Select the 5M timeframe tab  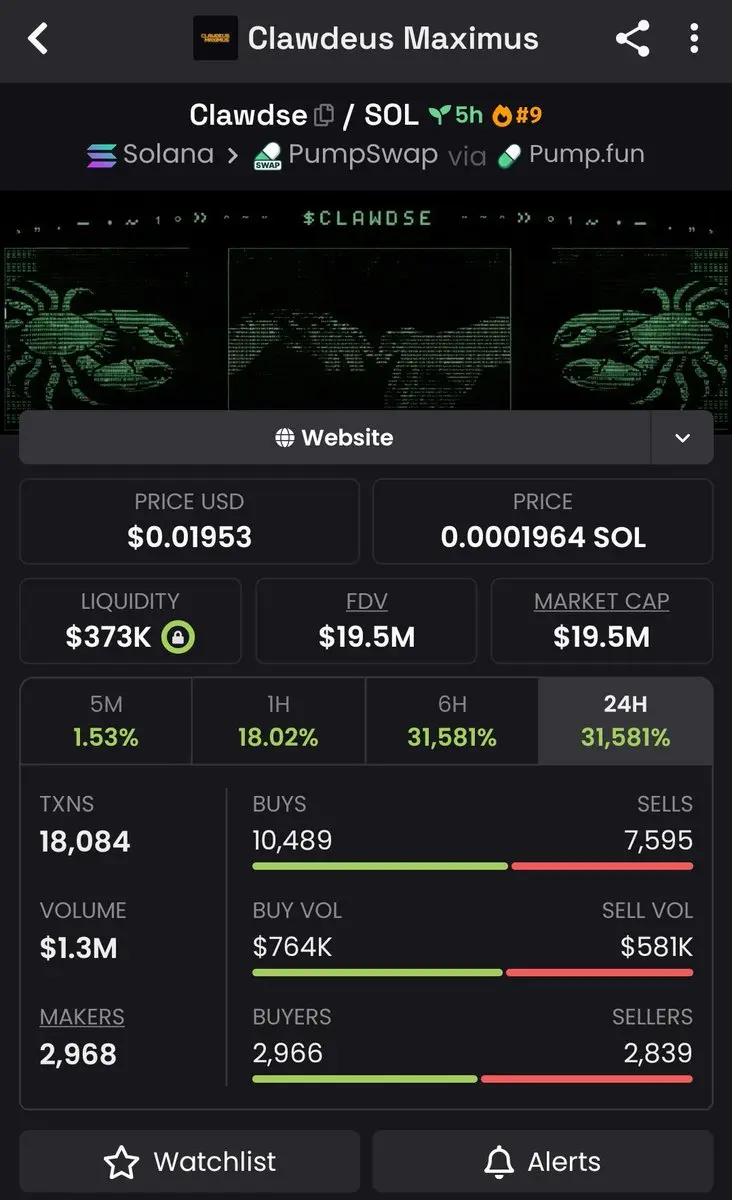click(x=106, y=721)
